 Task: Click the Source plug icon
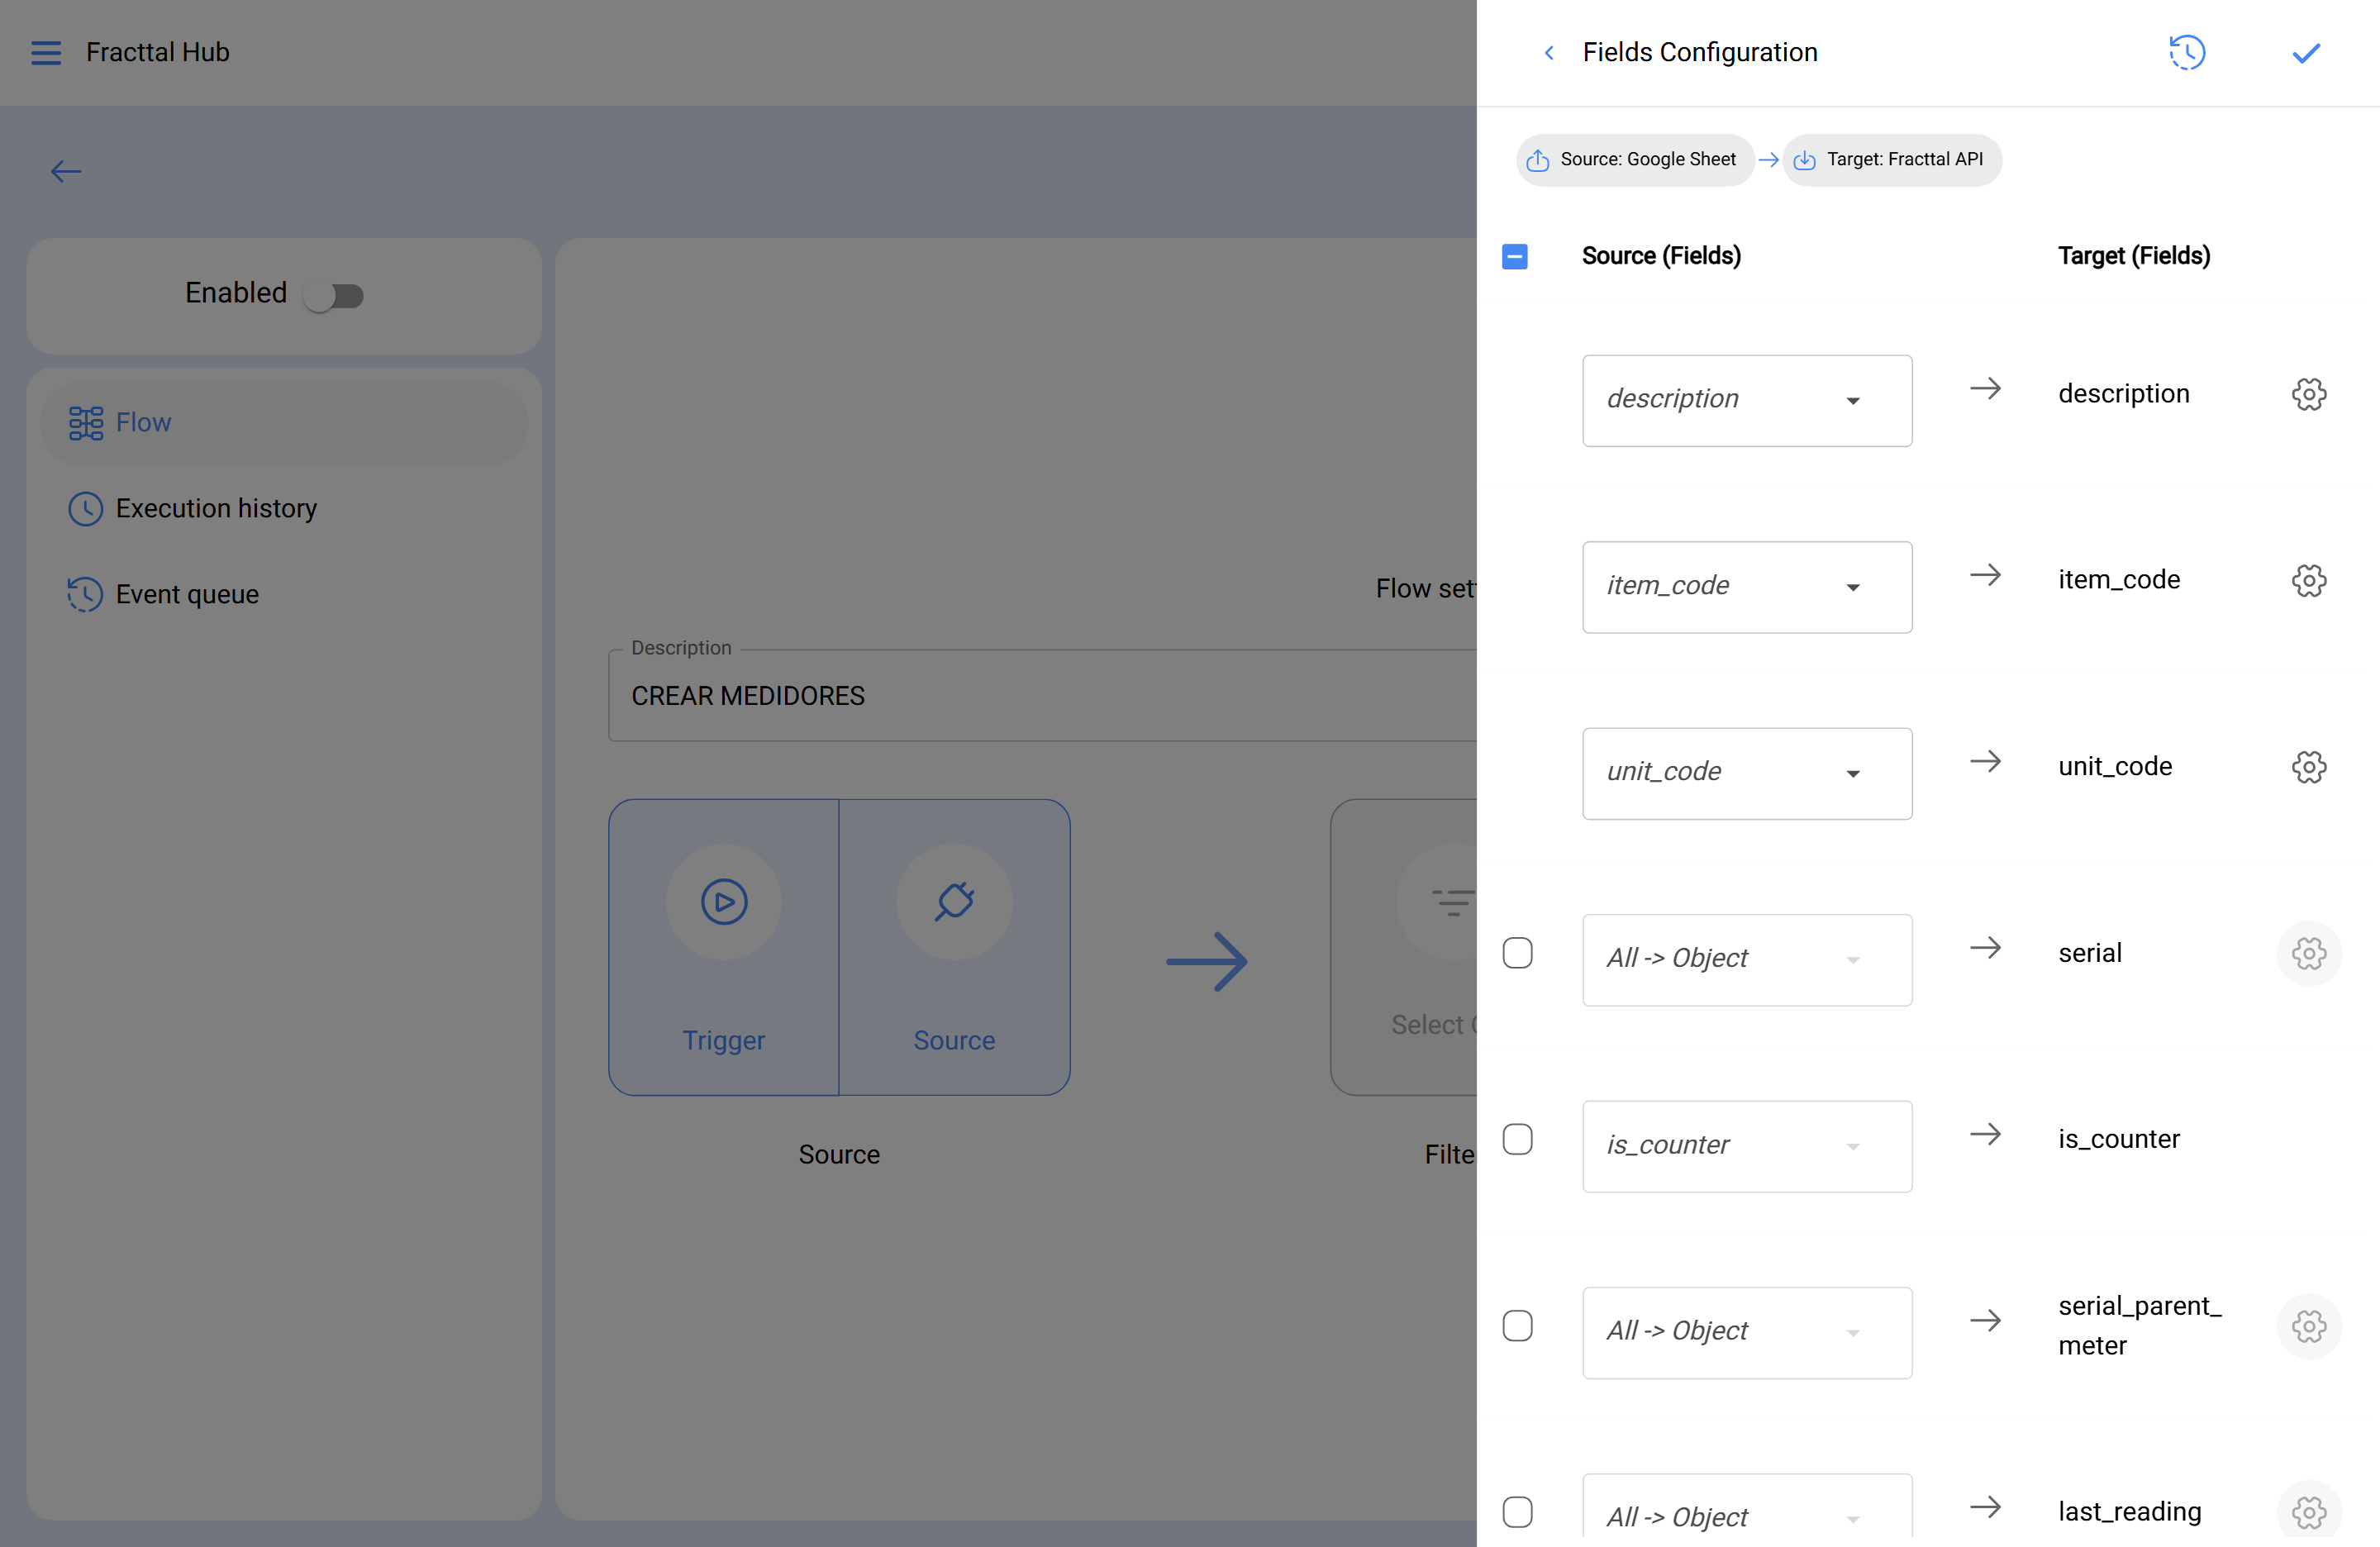coord(954,901)
